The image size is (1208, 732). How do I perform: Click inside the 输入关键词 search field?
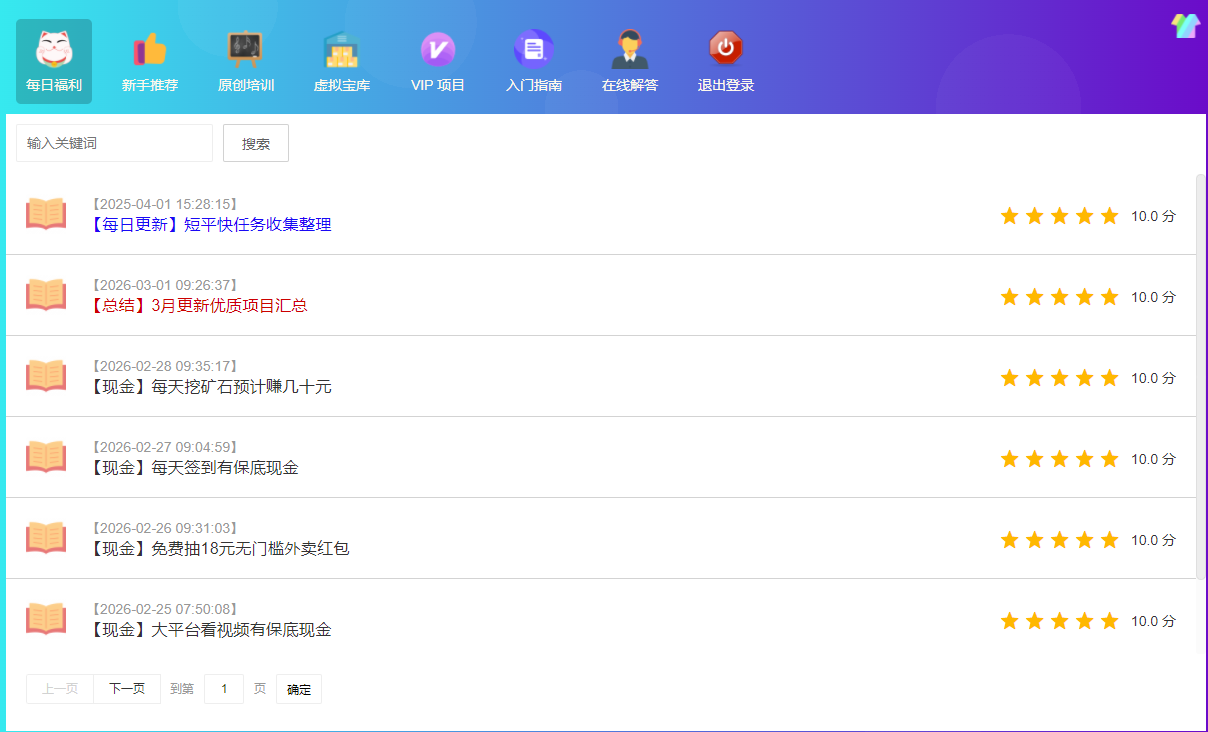[x=114, y=143]
